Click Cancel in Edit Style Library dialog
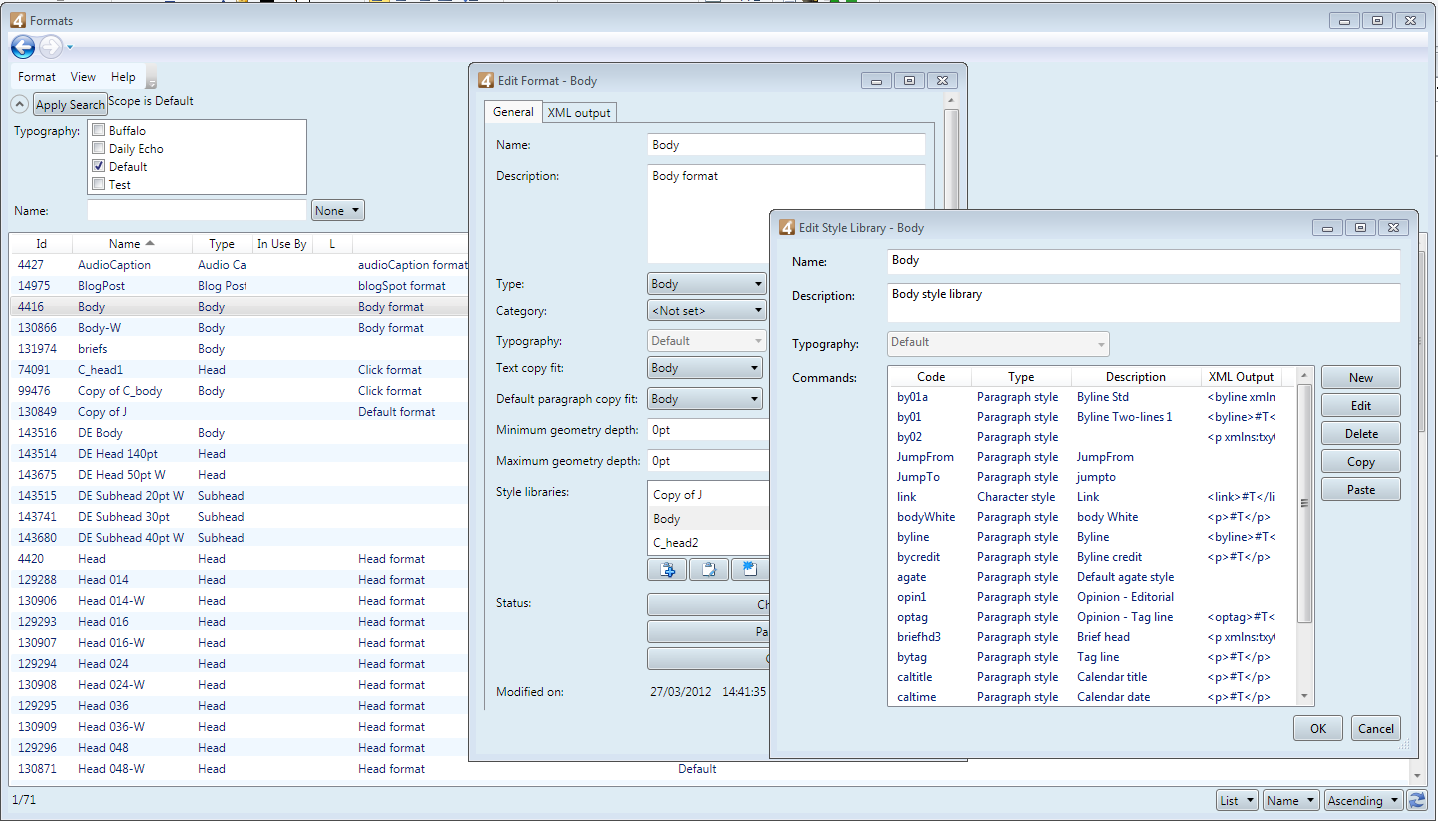Image resolution: width=1438 pixels, height=821 pixels. (1375, 728)
